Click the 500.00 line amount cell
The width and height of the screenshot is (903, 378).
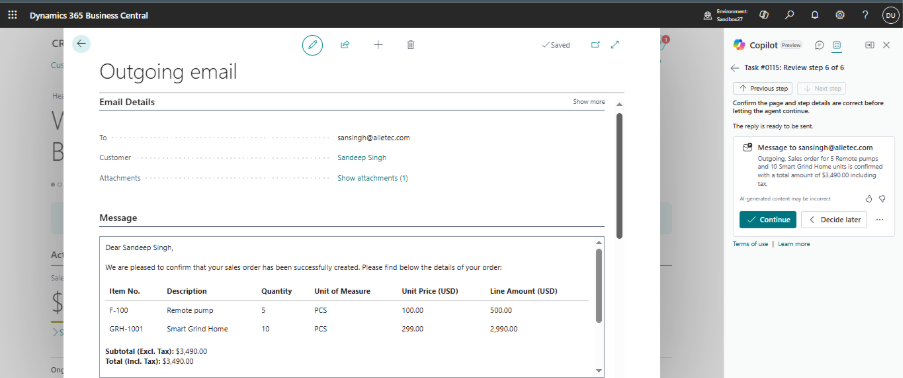pos(500,310)
